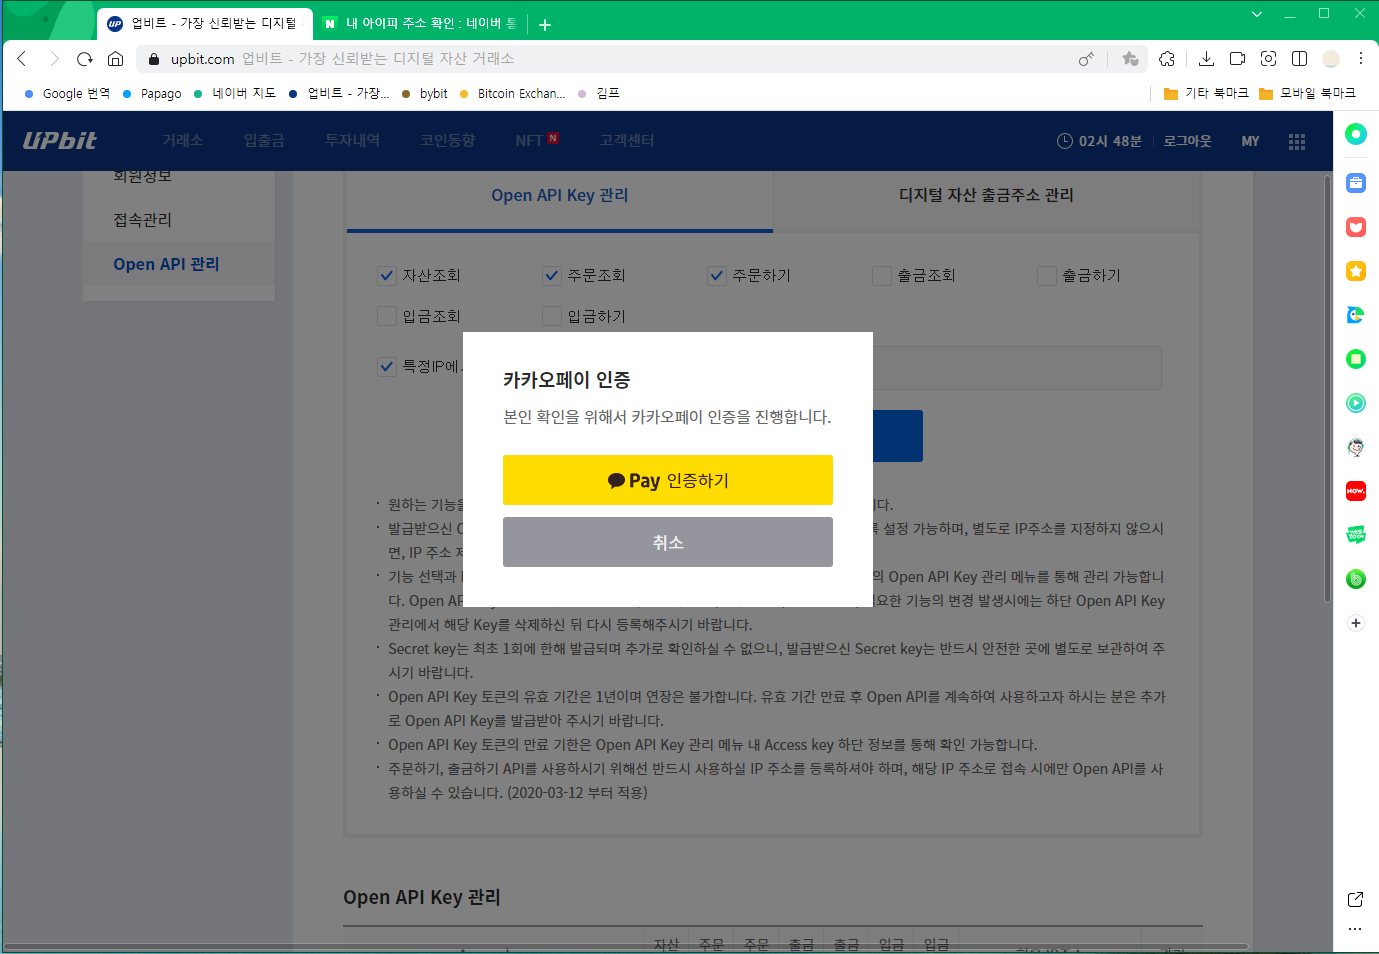Enable the 출금조회 checkbox

(x=882, y=276)
